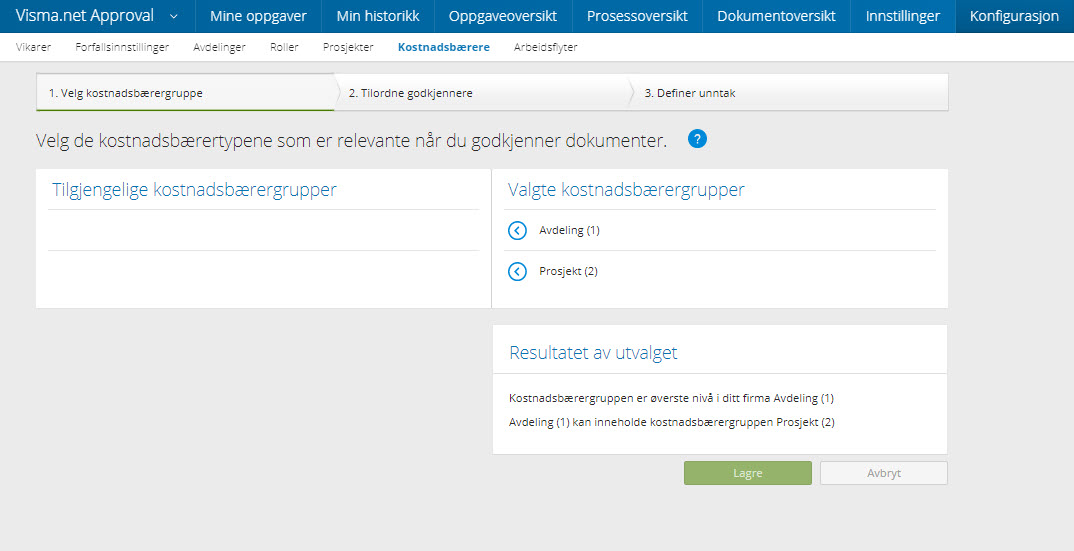
Task: Click the 'kan inneholde kostnadsbærergruppen Prosjekt' line
Action: tap(672, 422)
